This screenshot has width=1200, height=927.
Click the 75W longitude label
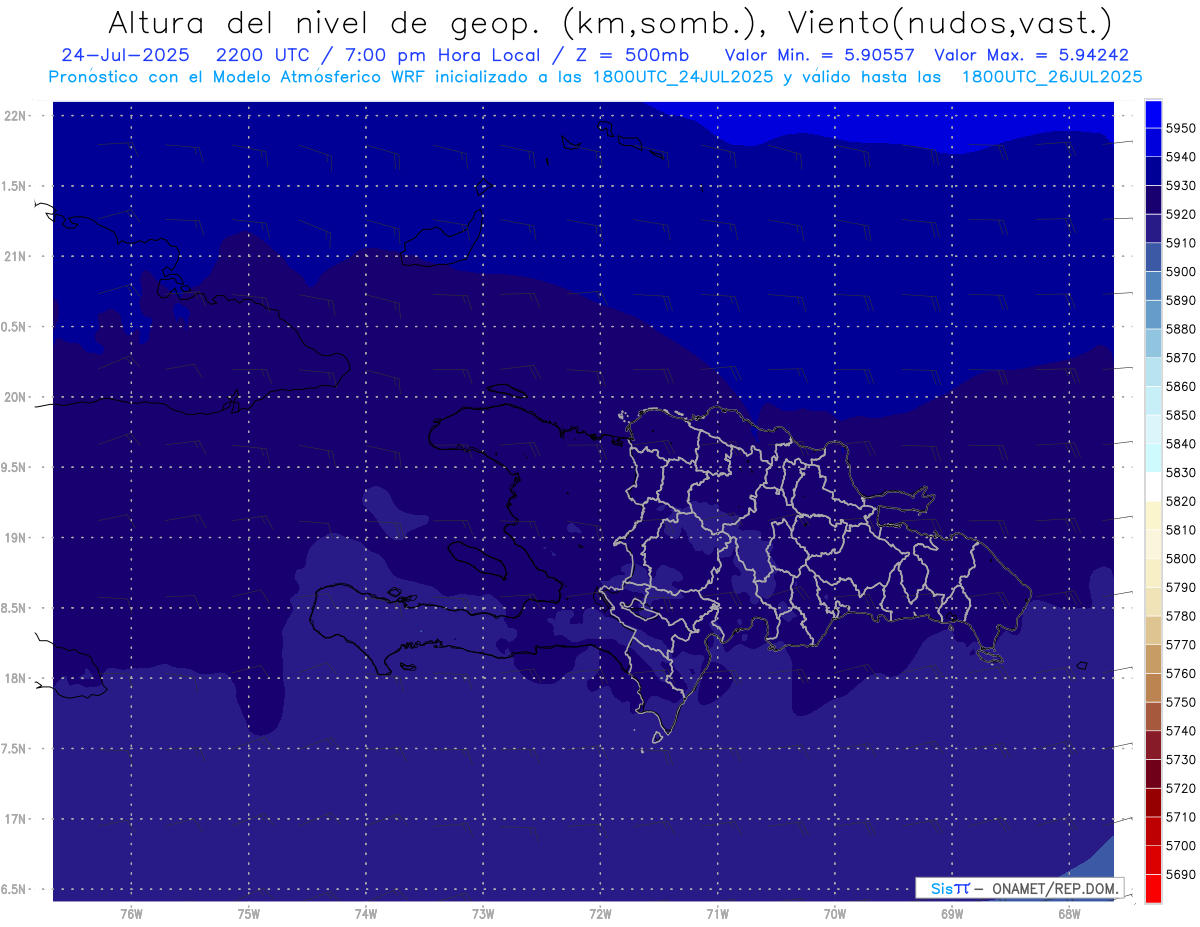point(249,914)
